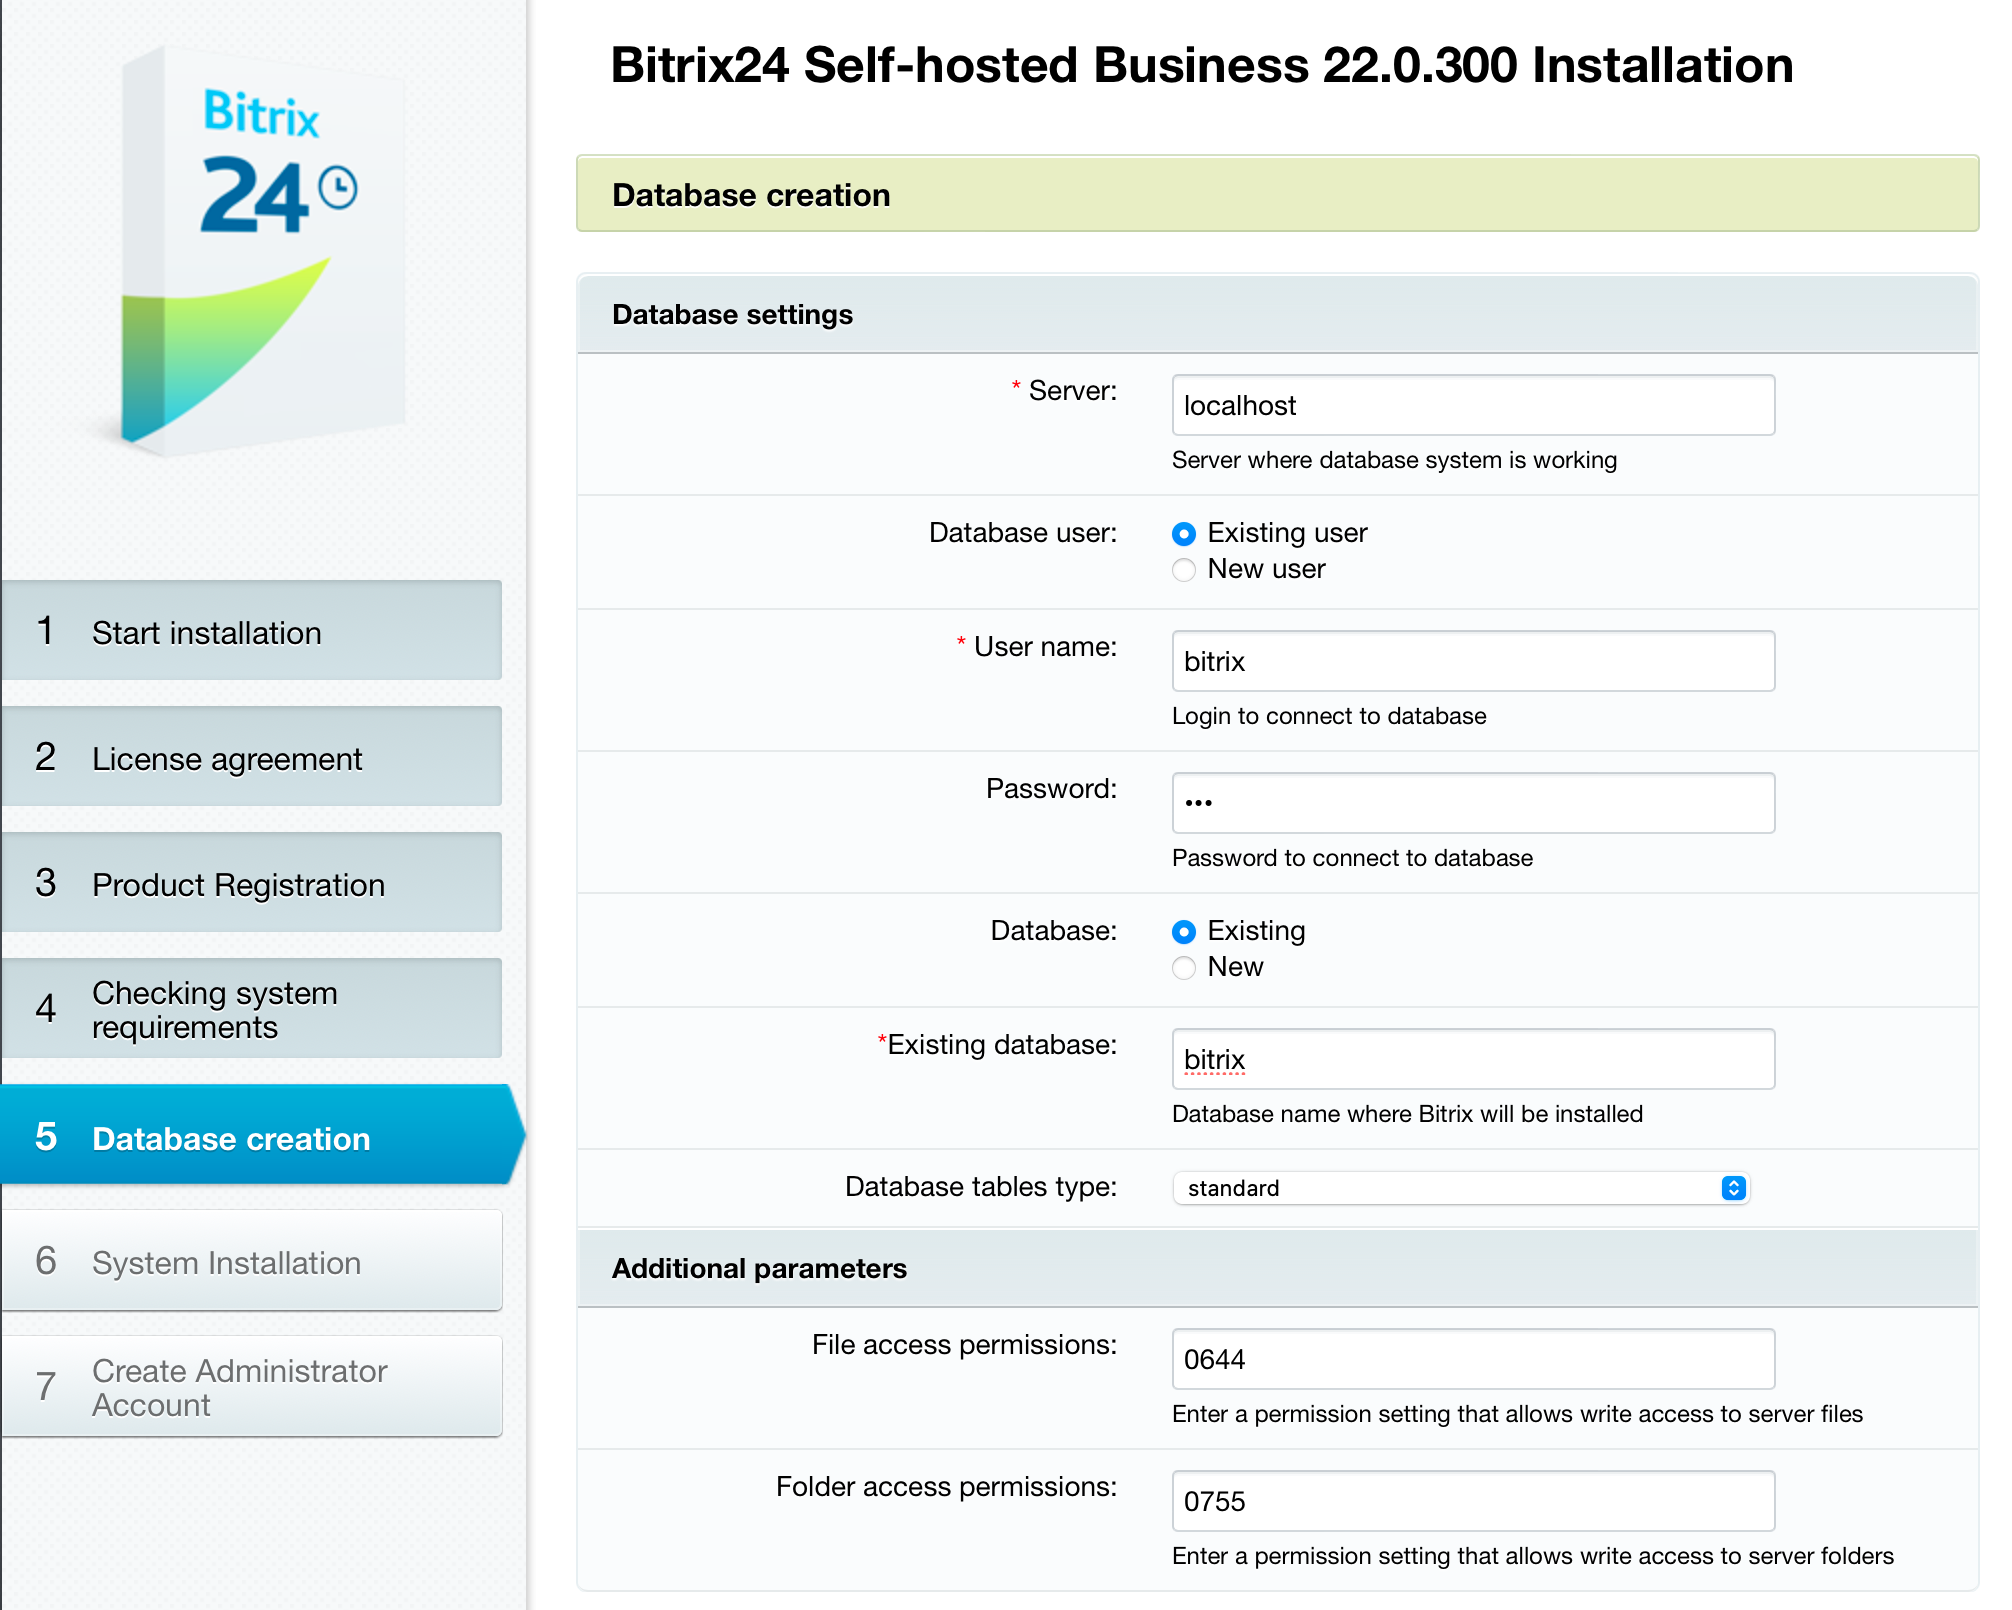
Task: Click the Password input field
Action: 1472,803
